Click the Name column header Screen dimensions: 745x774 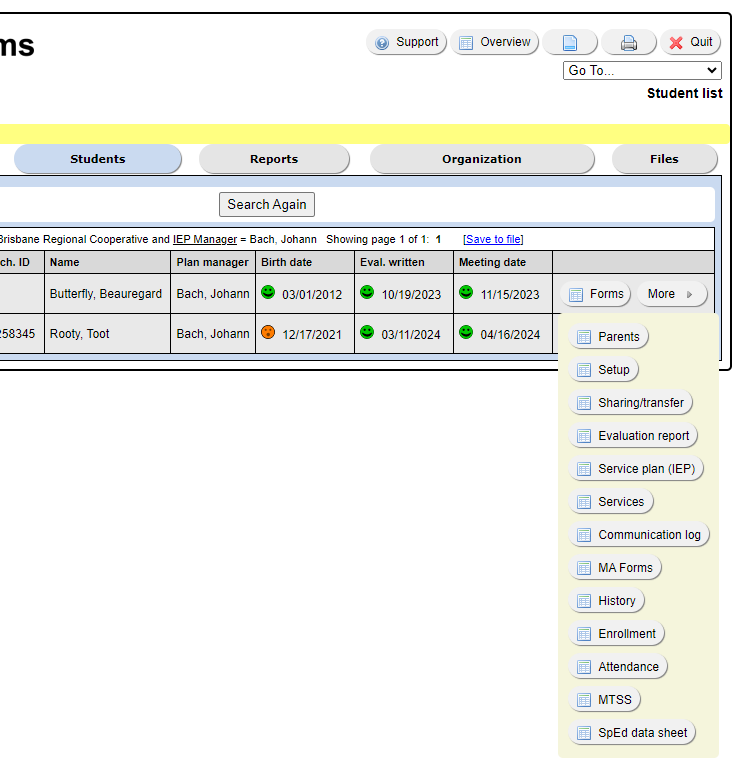pyautogui.click(x=65, y=262)
